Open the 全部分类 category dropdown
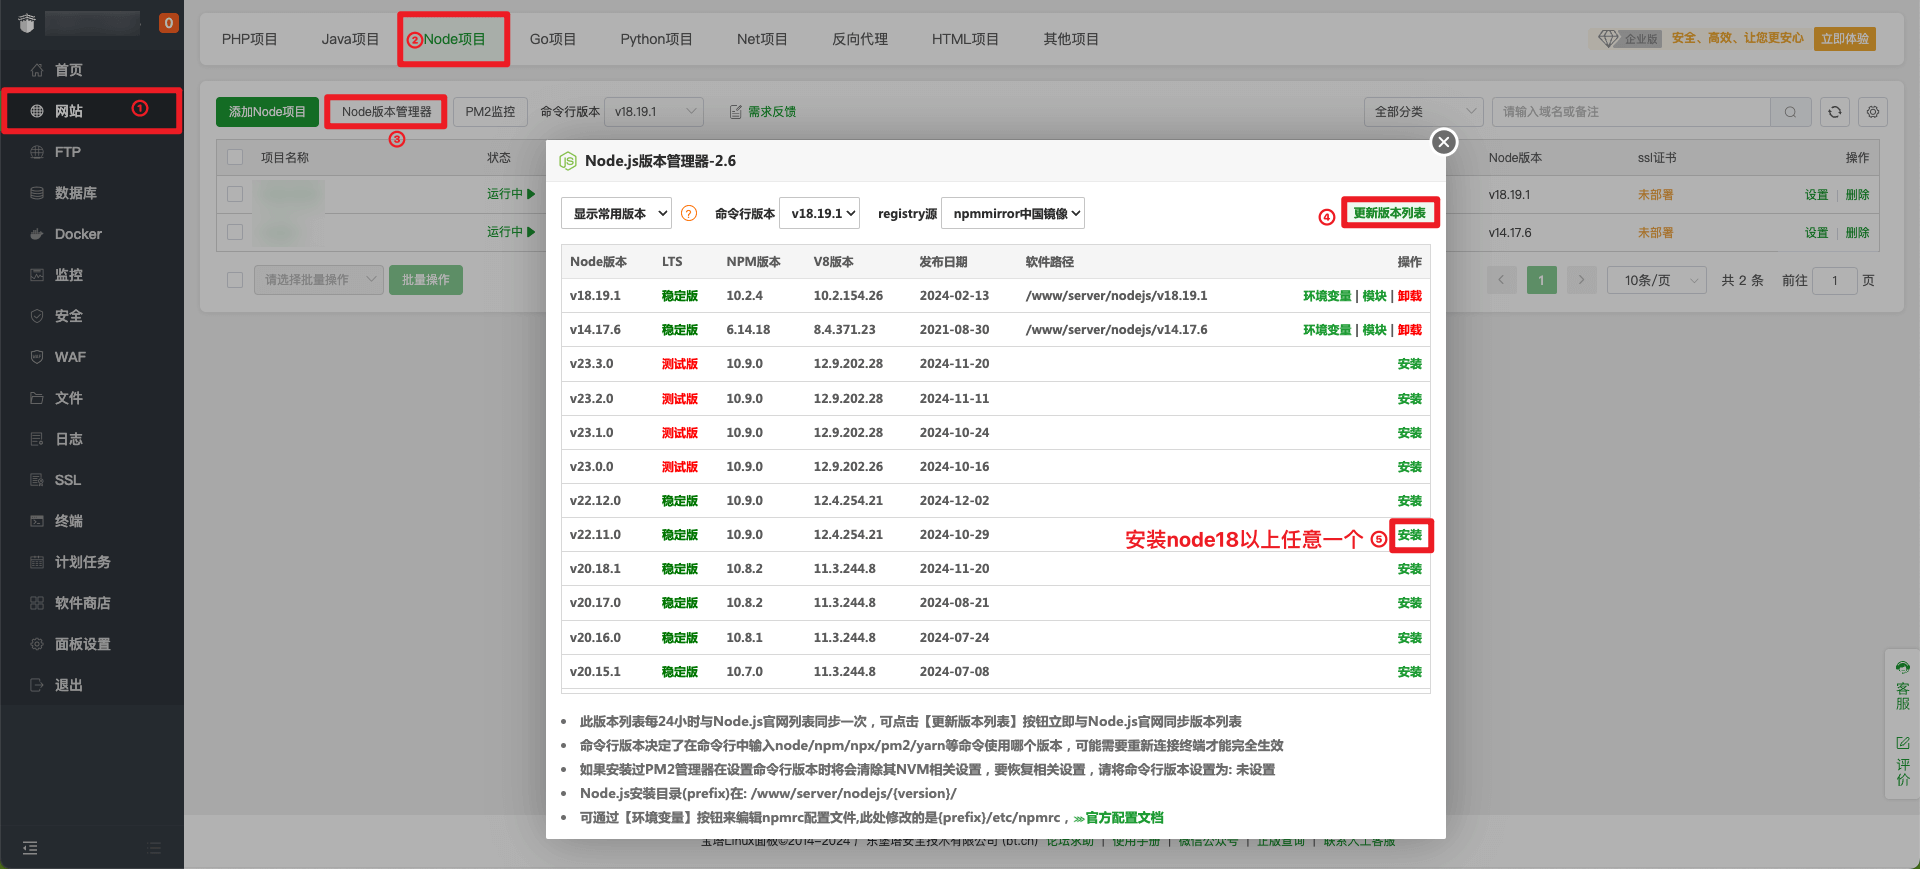This screenshot has width=1920, height=869. (x=1423, y=112)
